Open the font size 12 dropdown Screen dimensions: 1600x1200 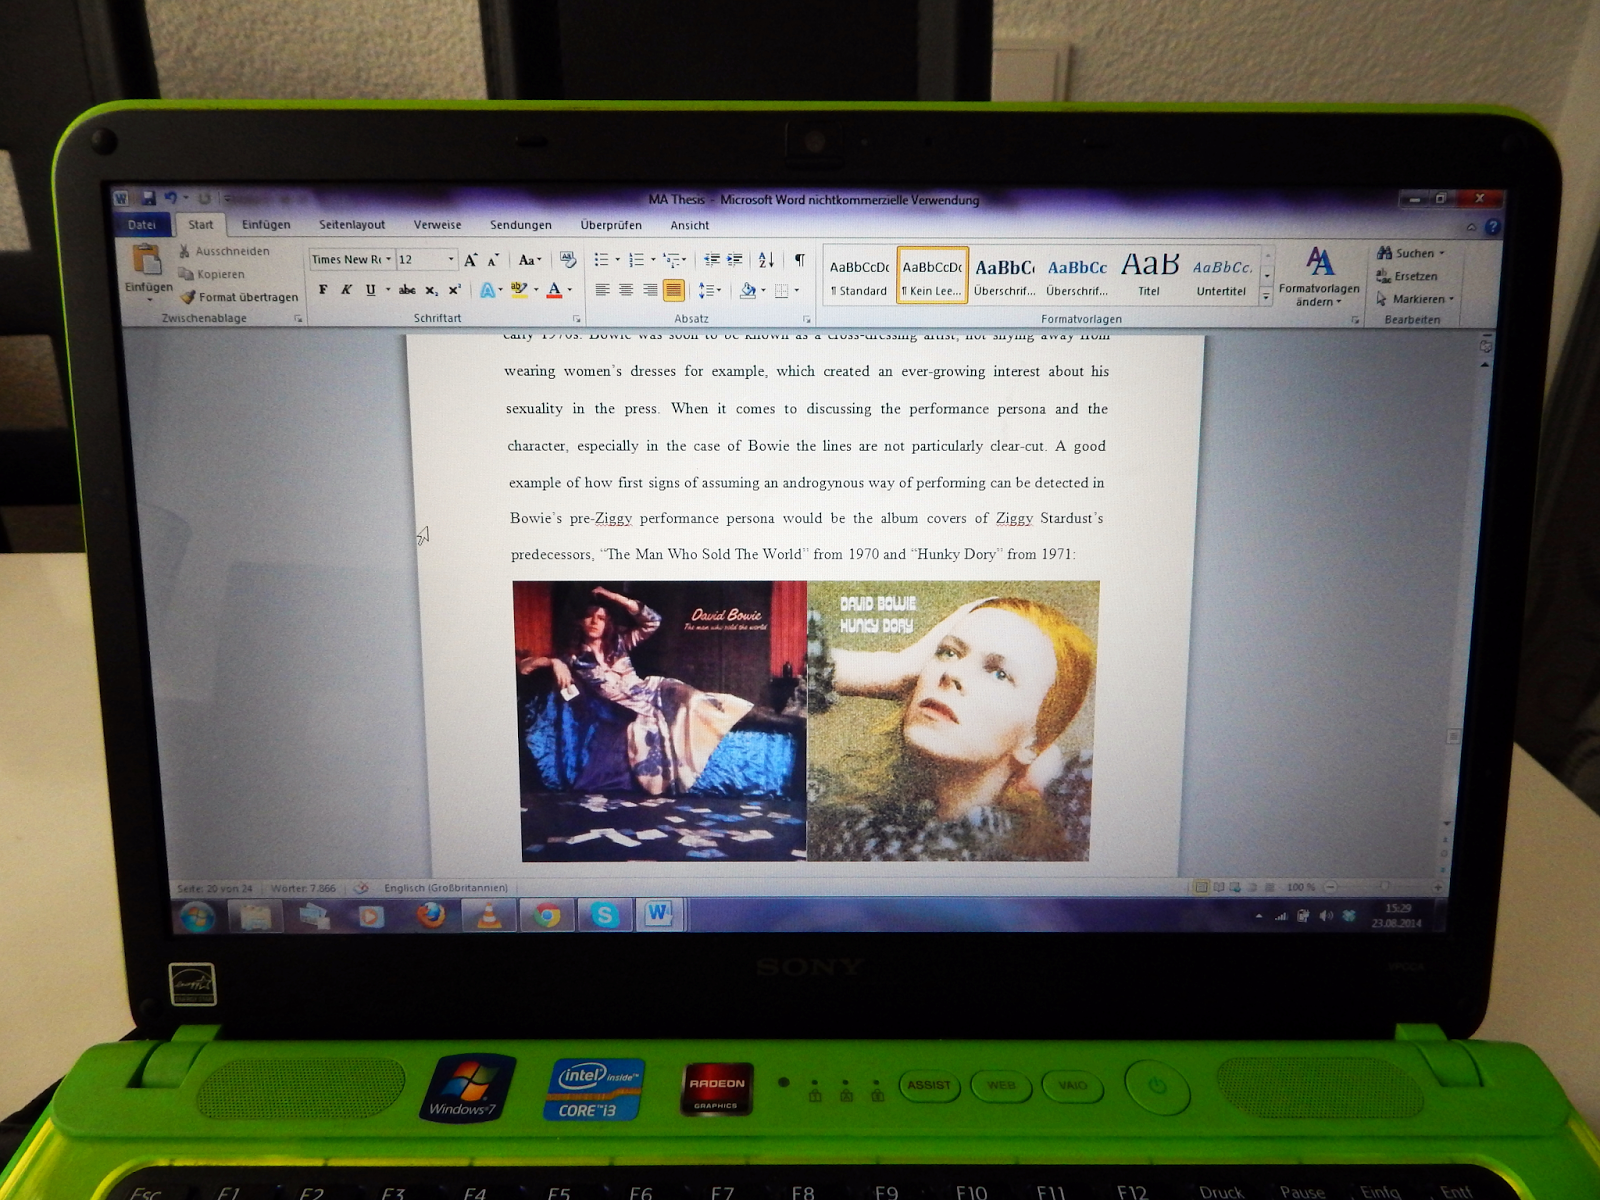tap(451, 260)
